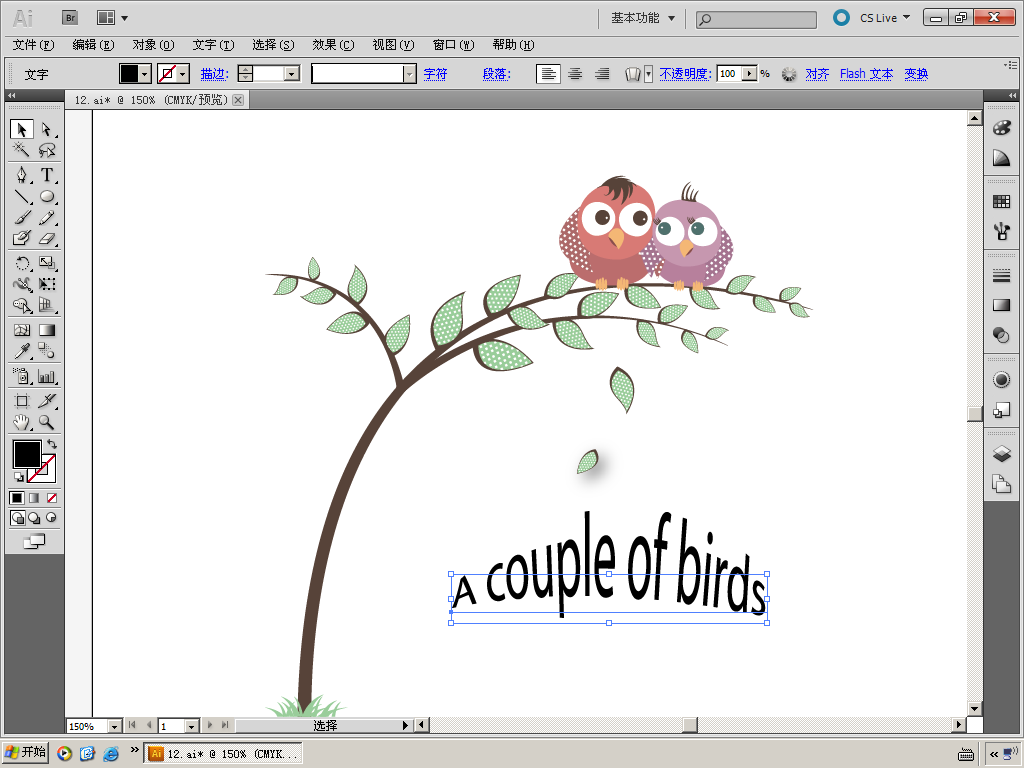Set fill to None in toolbox
The image size is (1024, 768).
[52, 498]
